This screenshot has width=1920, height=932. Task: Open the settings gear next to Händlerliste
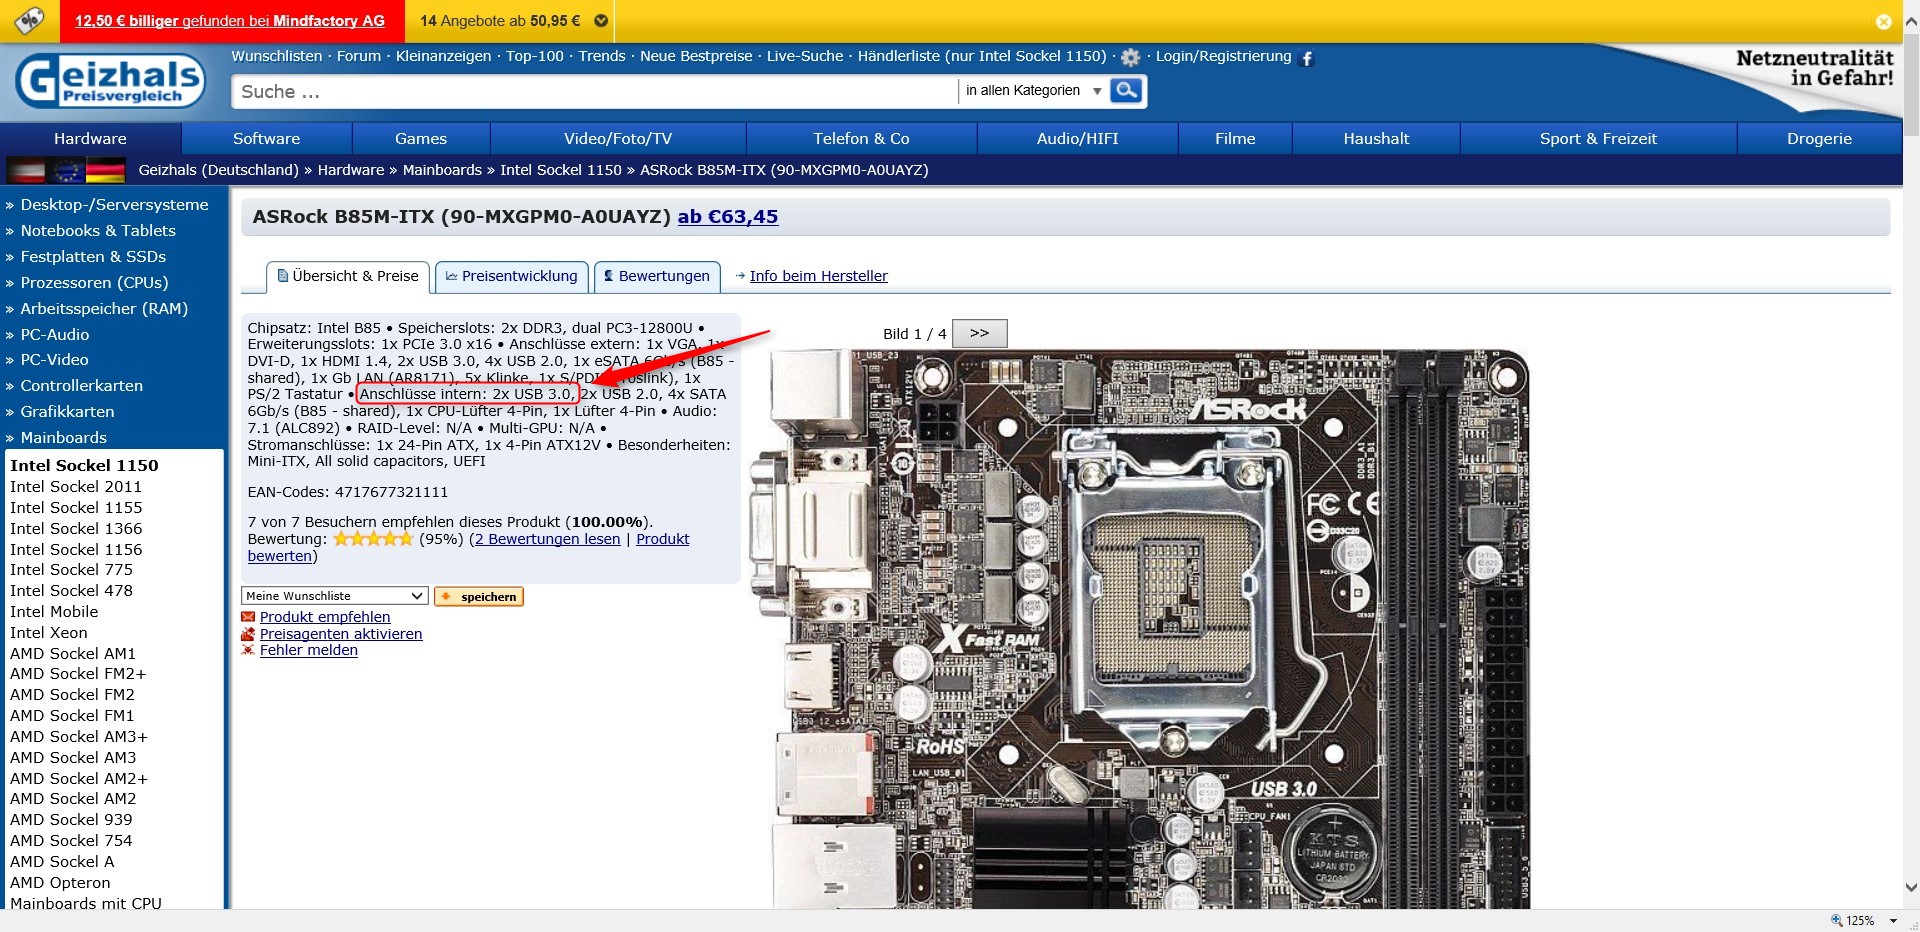click(x=1131, y=58)
